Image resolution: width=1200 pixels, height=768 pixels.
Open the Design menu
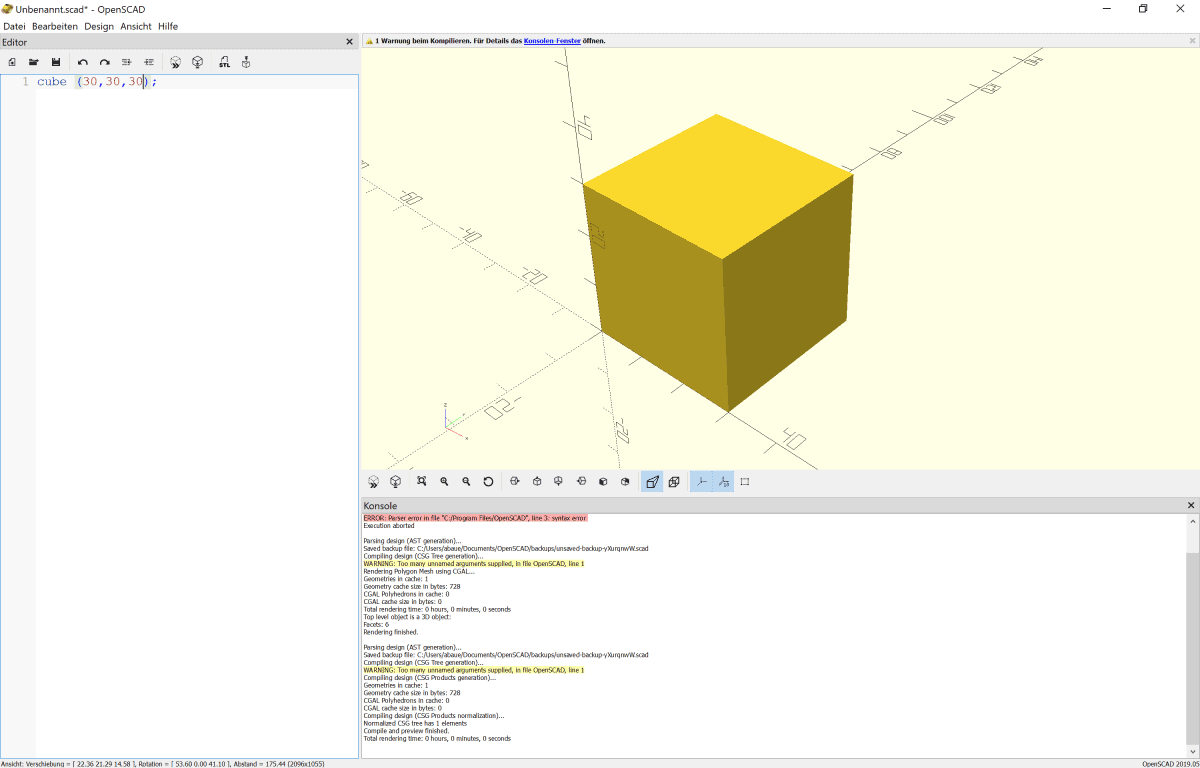pyautogui.click(x=99, y=26)
